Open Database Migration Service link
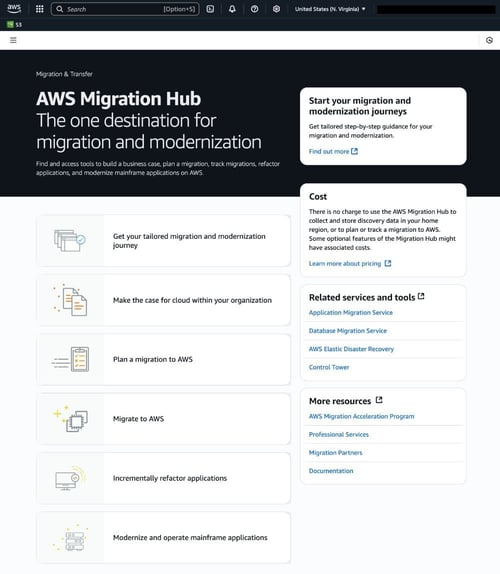Screen dimensions: 500x574 click(348, 331)
